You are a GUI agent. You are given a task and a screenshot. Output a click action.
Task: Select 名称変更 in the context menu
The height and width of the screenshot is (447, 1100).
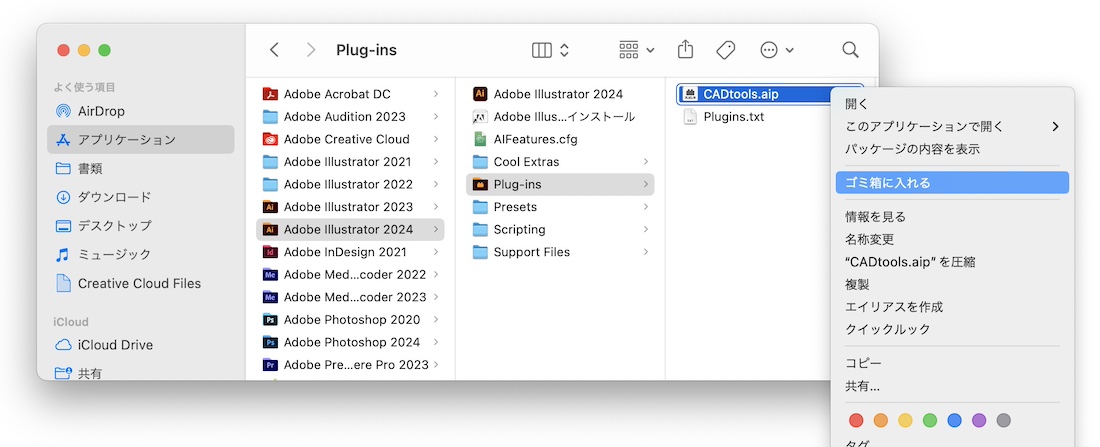tap(869, 239)
